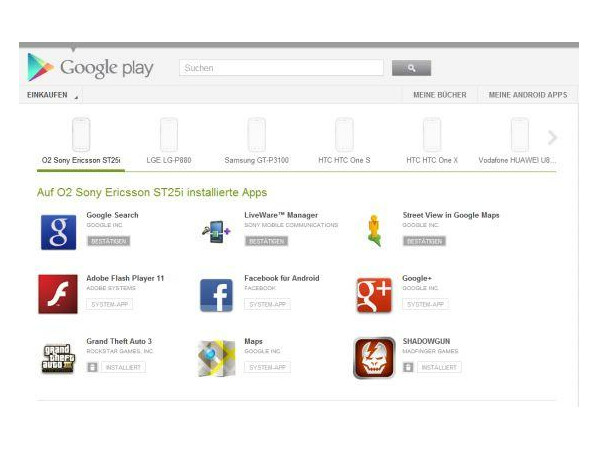Screen dimensions: 598x449
Task: Open the Adobe Flash Player 11 icon
Action: pos(58,294)
